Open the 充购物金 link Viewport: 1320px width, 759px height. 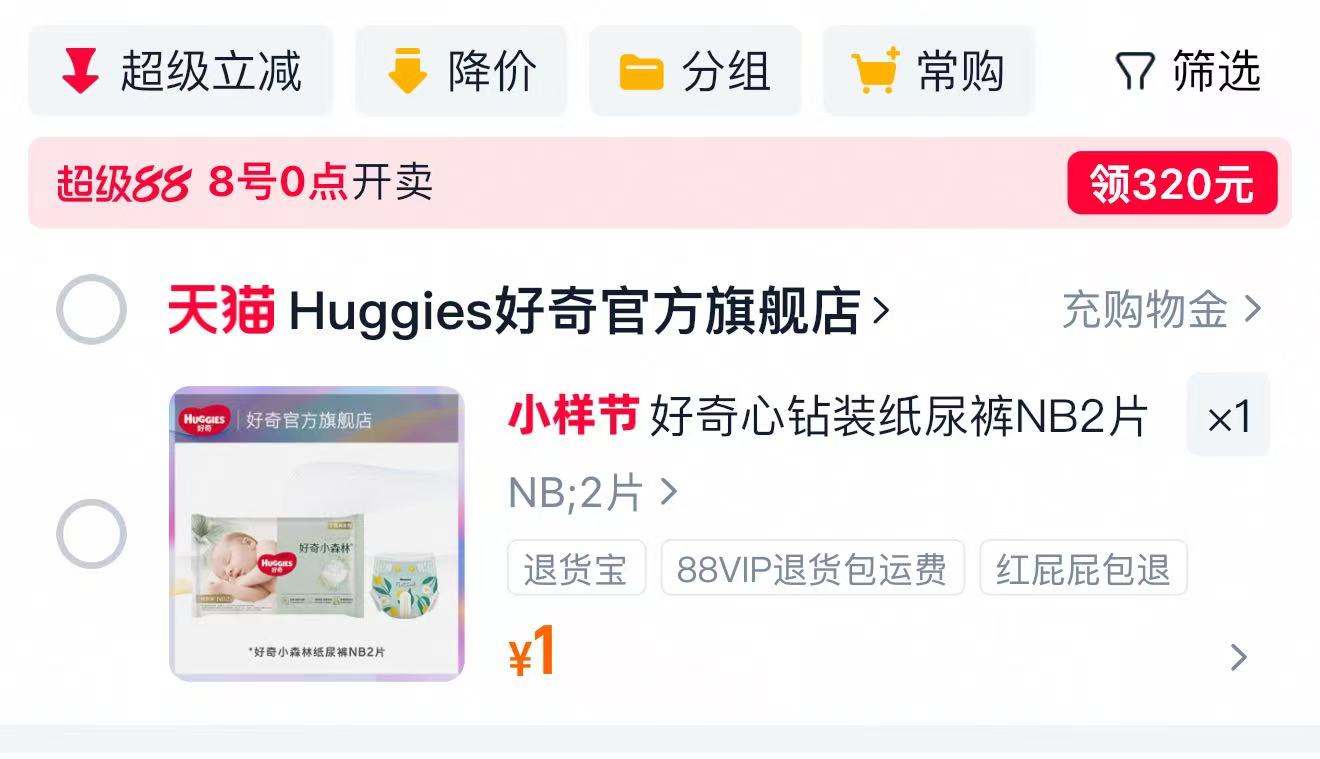tap(1161, 311)
